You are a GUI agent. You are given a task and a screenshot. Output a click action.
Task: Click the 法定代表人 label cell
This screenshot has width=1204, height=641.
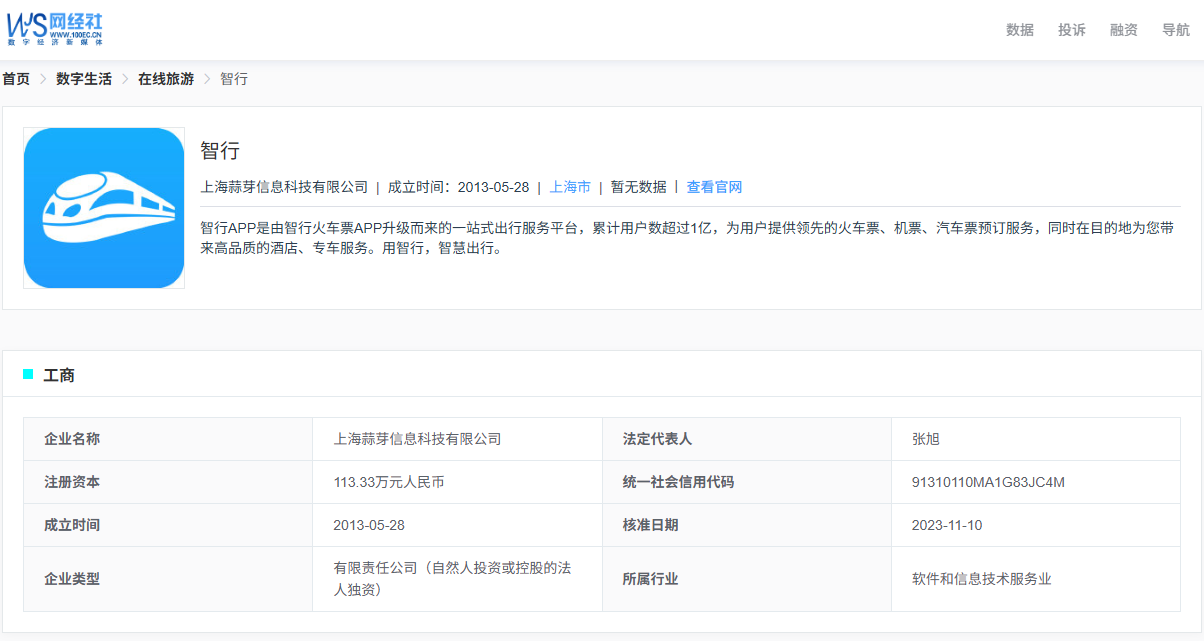coord(747,439)
